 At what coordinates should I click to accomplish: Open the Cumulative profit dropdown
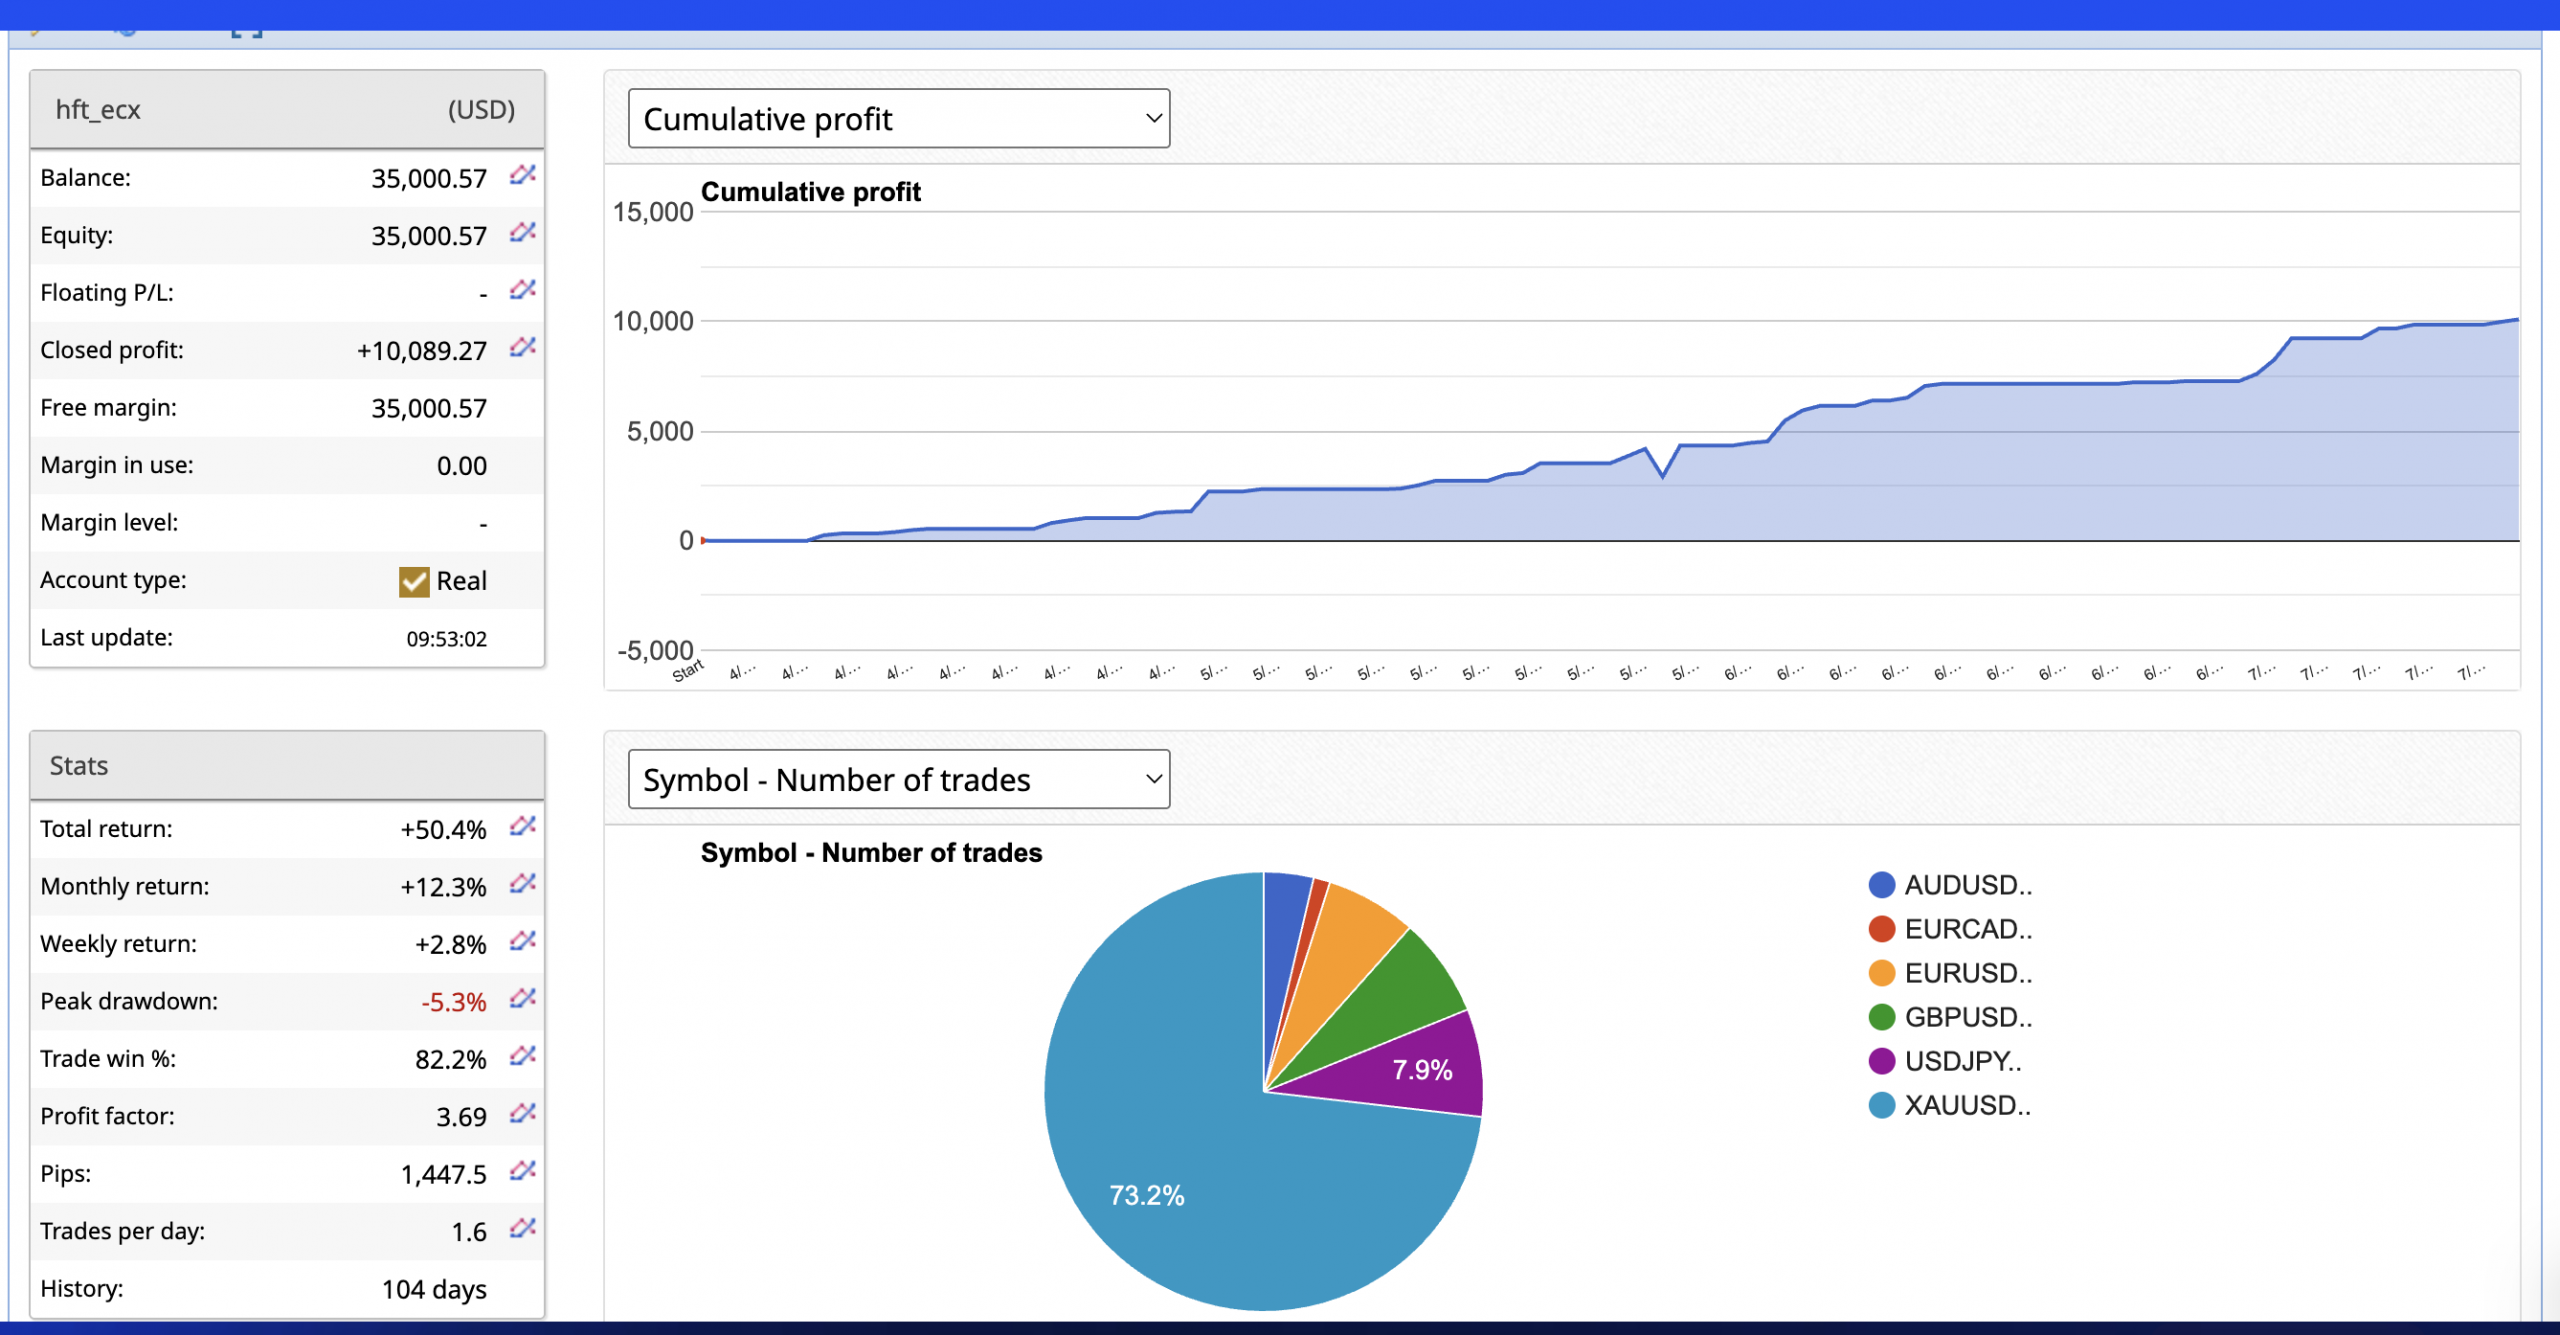tap(898, 119)
